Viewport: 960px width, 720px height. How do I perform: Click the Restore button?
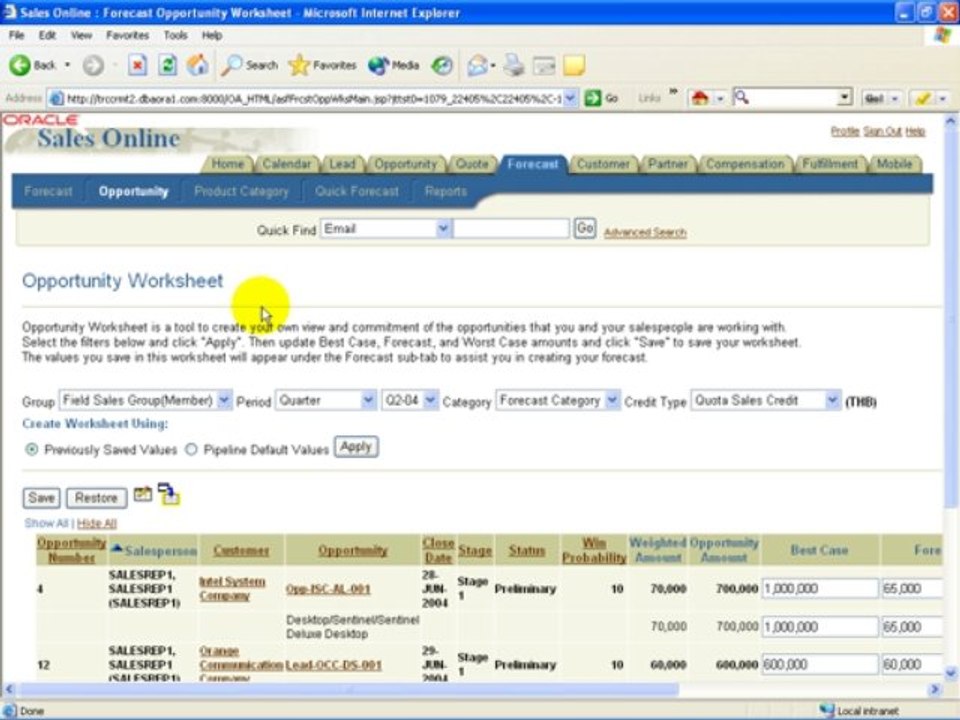pos(96,498)
